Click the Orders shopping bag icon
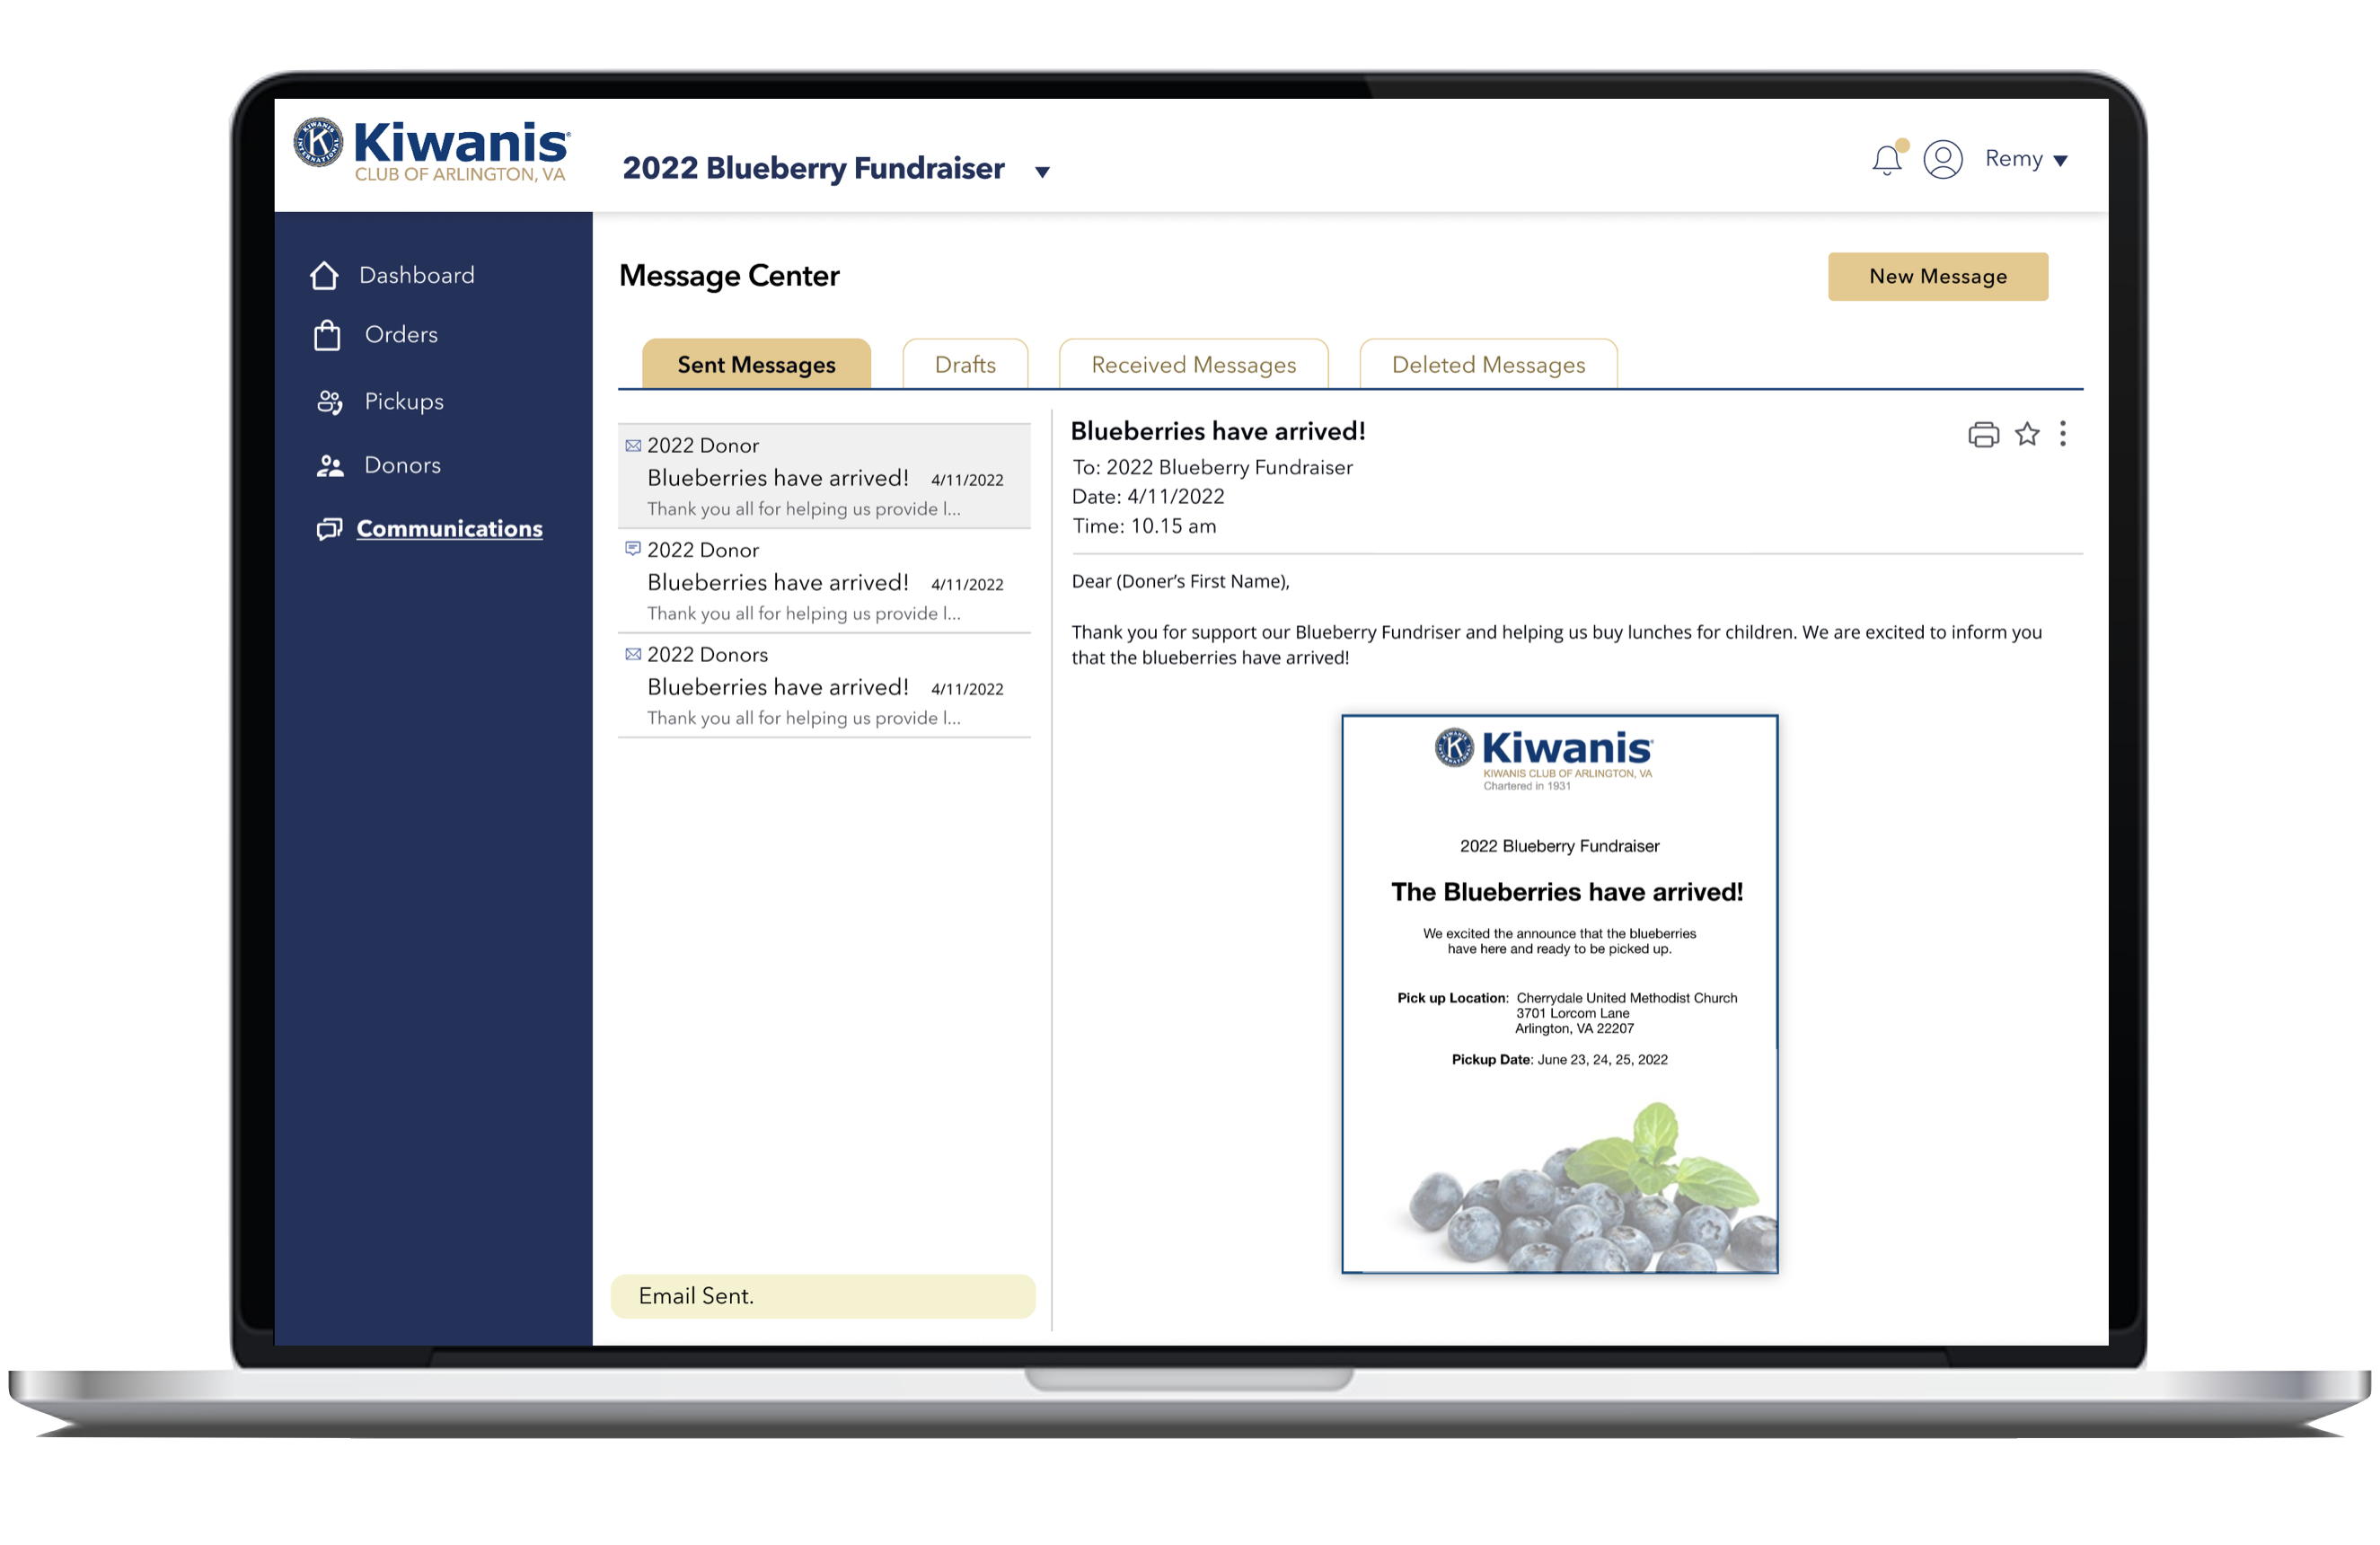 click(x=327, y=335)
